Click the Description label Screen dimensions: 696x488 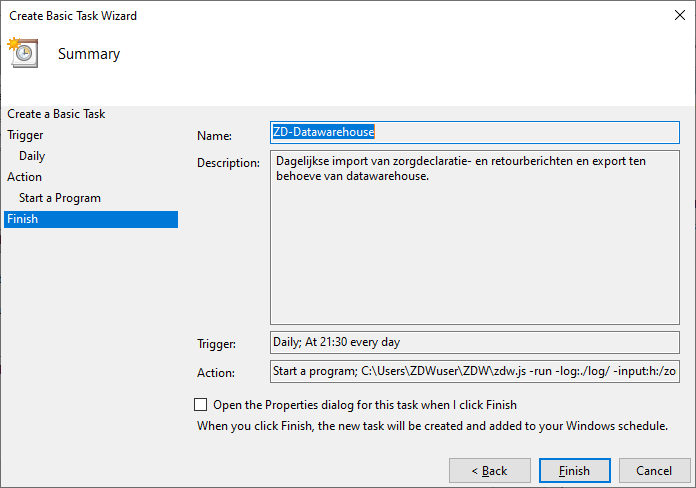click(x=229, y=163)
